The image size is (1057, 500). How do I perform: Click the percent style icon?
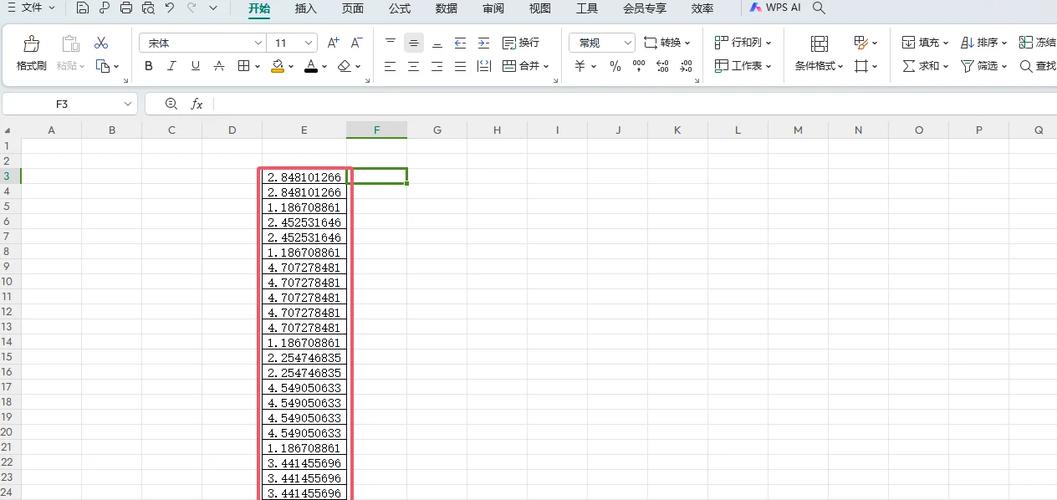(615, 66)
